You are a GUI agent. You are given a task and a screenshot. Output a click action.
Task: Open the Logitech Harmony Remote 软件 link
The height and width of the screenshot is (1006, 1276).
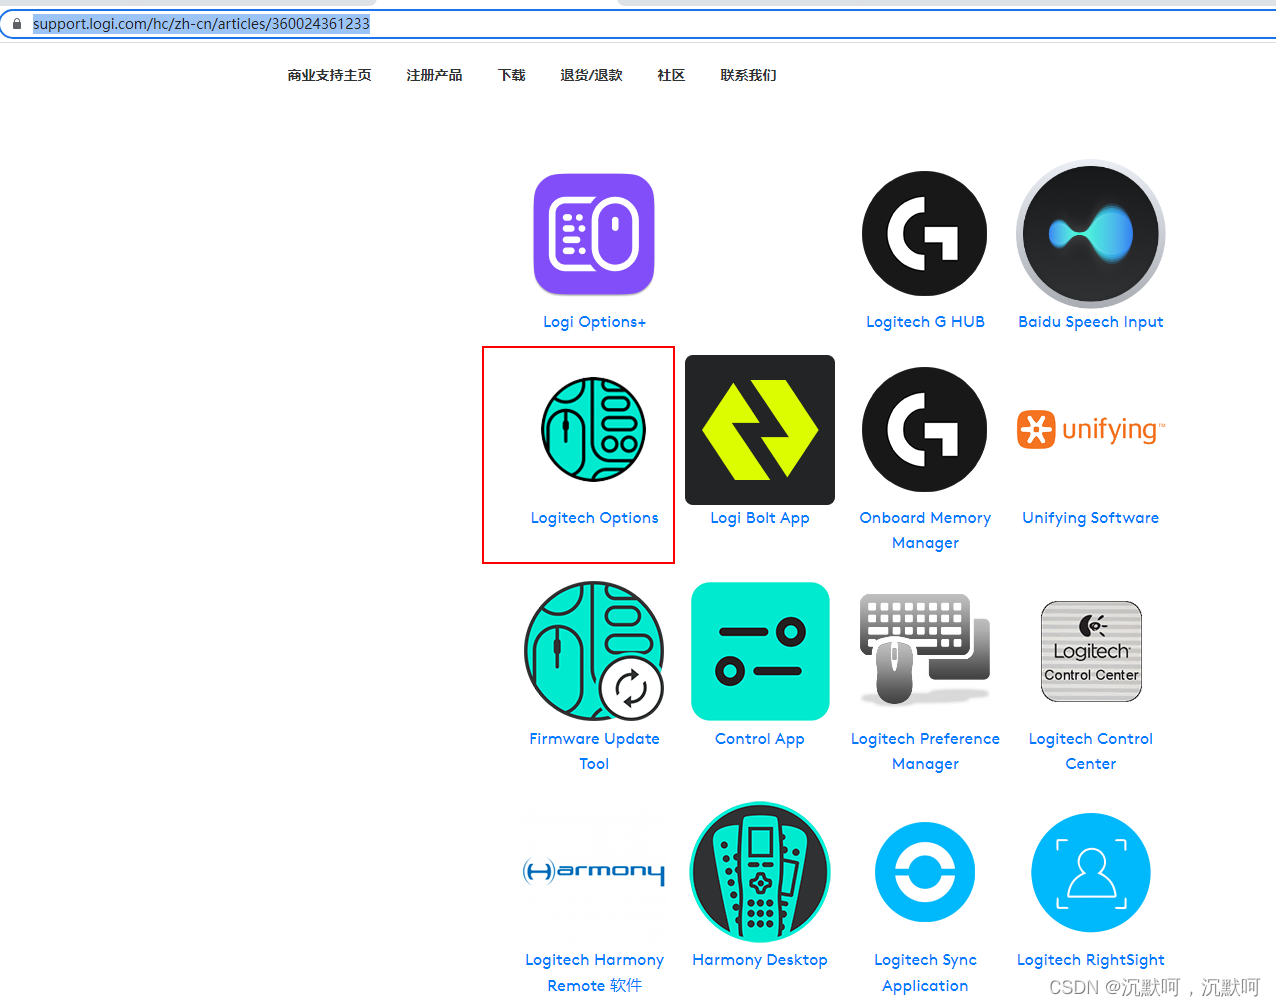click(594, 972)
